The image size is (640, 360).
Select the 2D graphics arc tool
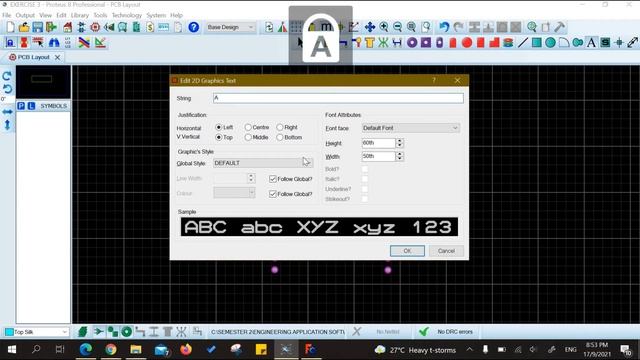point(564,42)
